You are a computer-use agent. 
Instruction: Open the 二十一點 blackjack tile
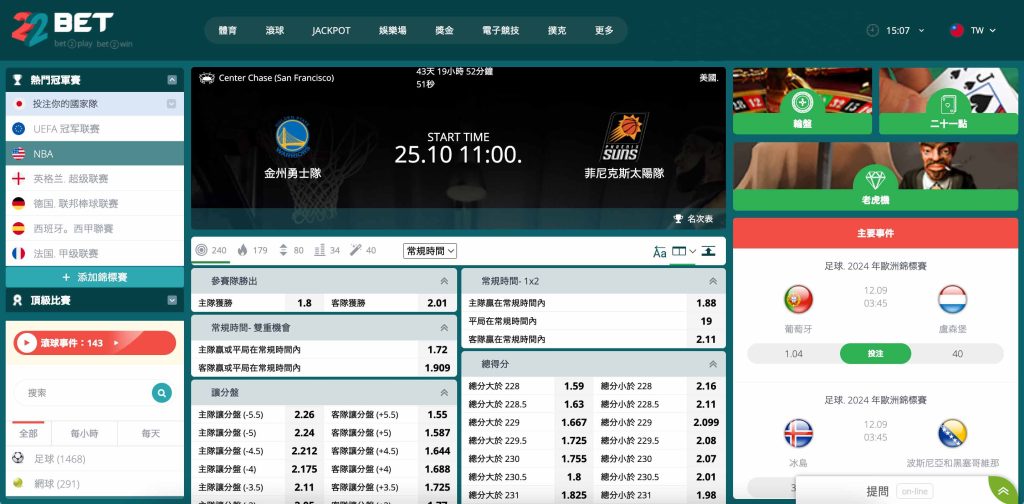point(948,101)
